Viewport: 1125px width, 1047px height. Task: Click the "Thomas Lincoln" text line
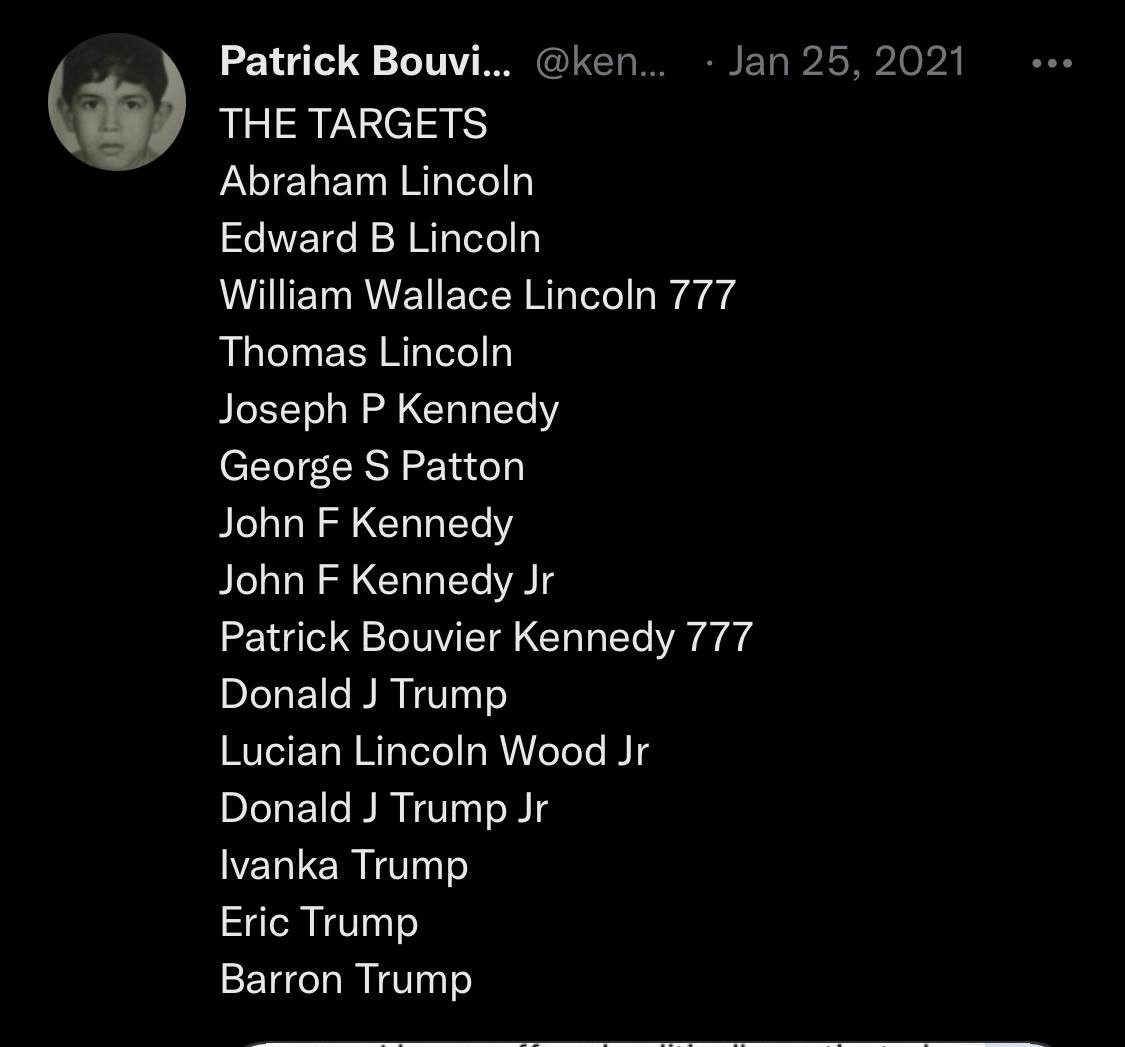point(366,352)
